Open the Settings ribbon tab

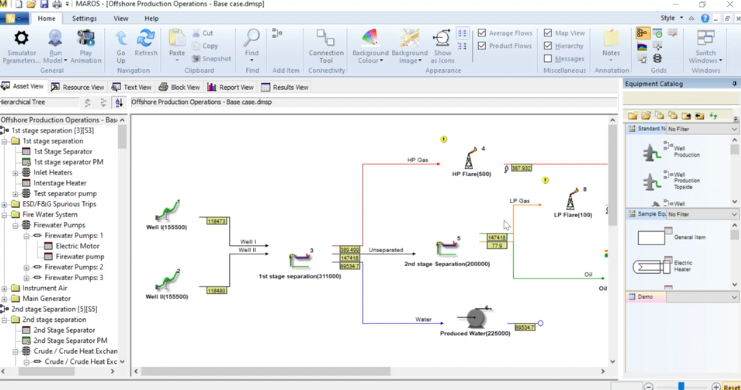pyautogui.click(x=84, y=18)
